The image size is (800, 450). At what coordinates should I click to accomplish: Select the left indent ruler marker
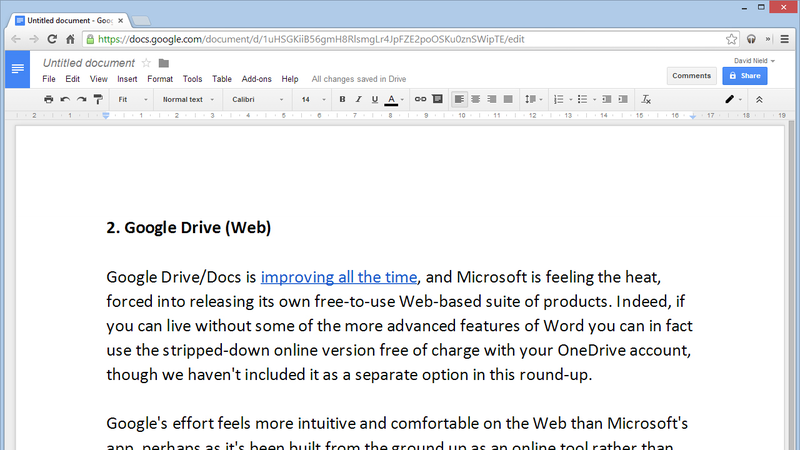click(x=106, y=116)
